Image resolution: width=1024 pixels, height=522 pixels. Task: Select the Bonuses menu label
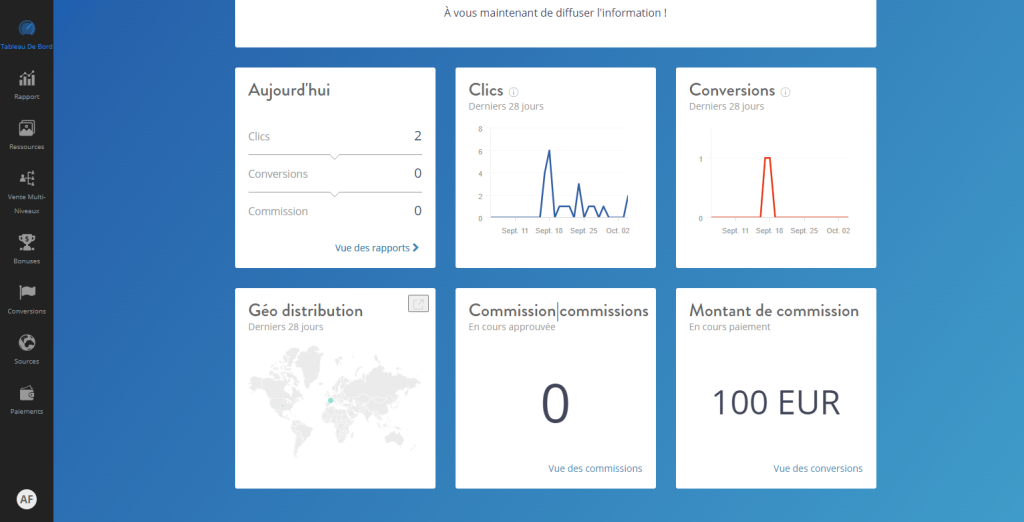pos(27,261)
